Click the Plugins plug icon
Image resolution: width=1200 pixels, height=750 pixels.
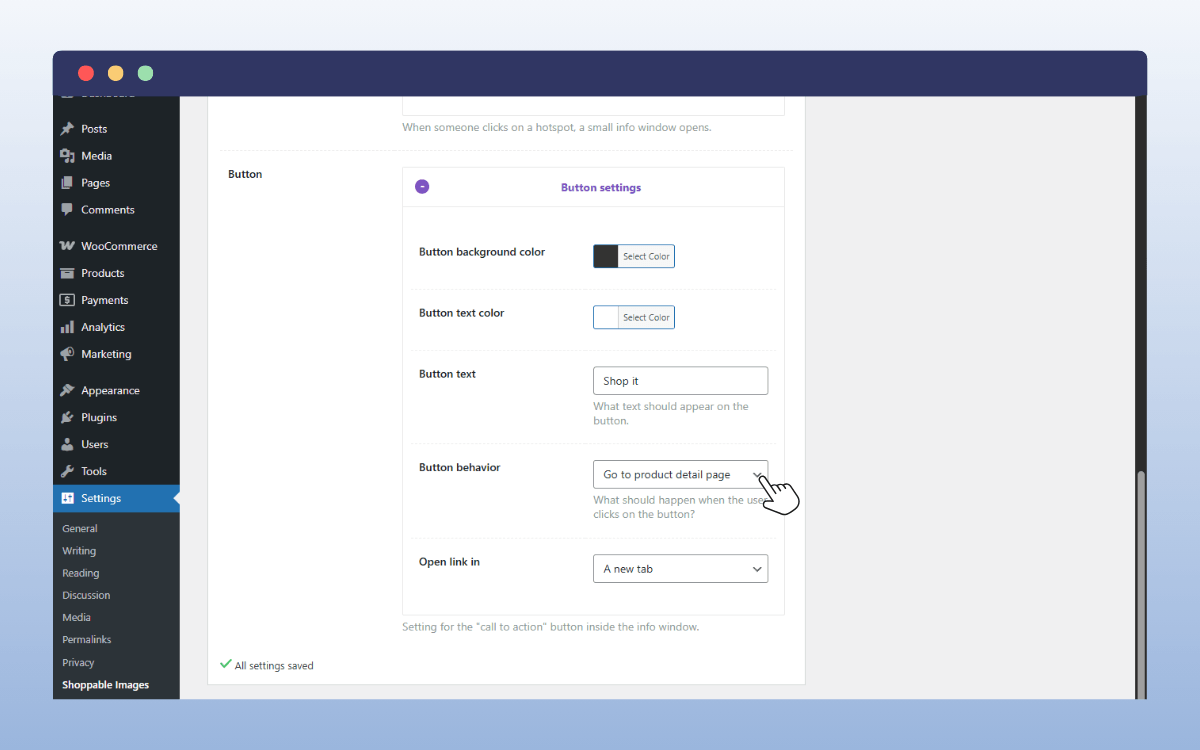[x=67, y=418]
